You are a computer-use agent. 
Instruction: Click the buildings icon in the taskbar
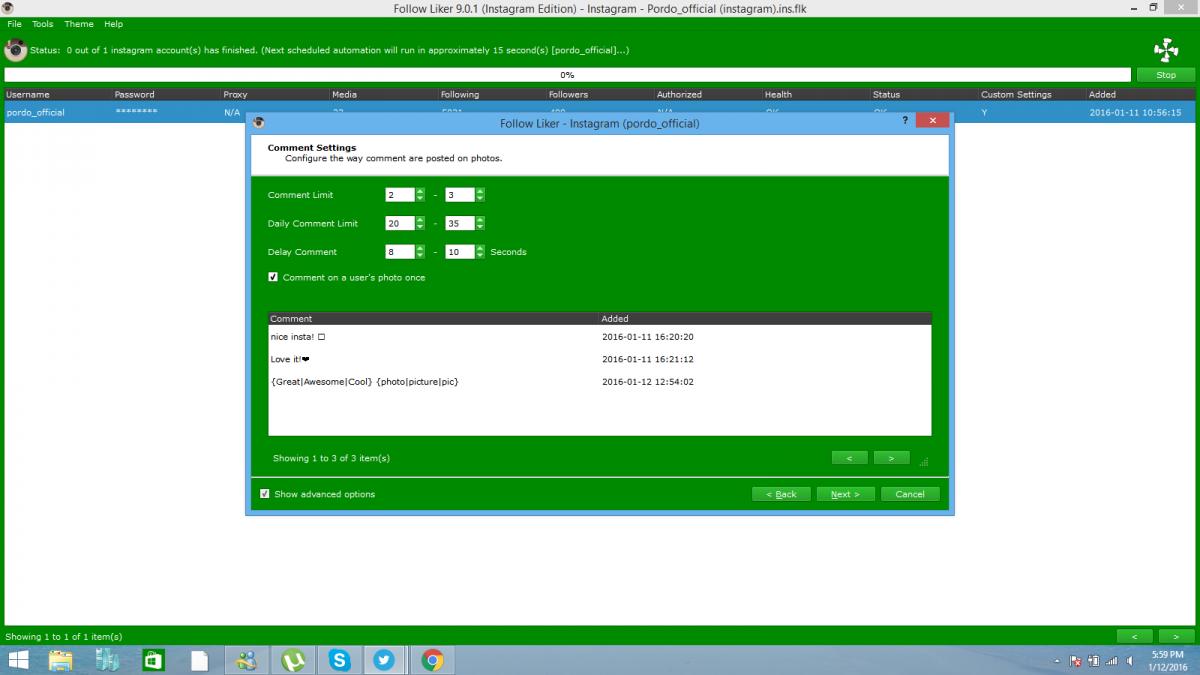click(107, 660)
